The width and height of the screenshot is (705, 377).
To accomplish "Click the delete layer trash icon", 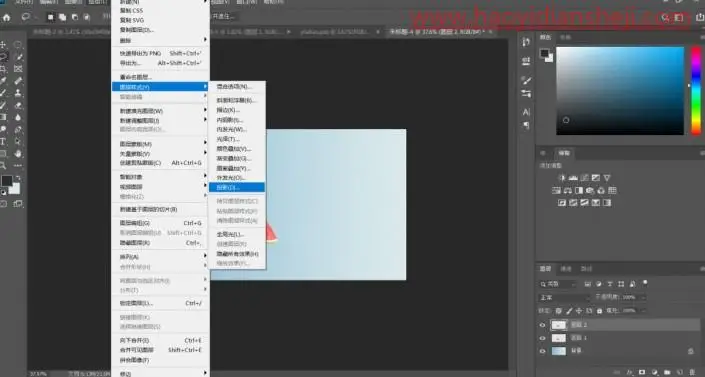I will 692,373.
